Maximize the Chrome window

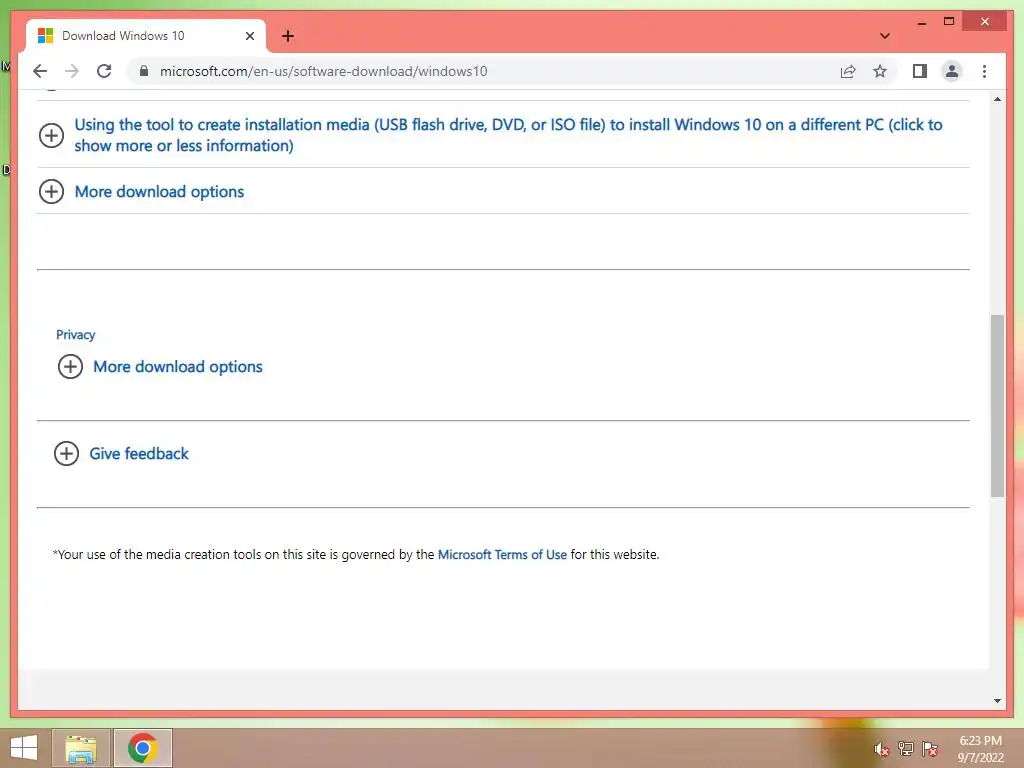coord(949,22)
